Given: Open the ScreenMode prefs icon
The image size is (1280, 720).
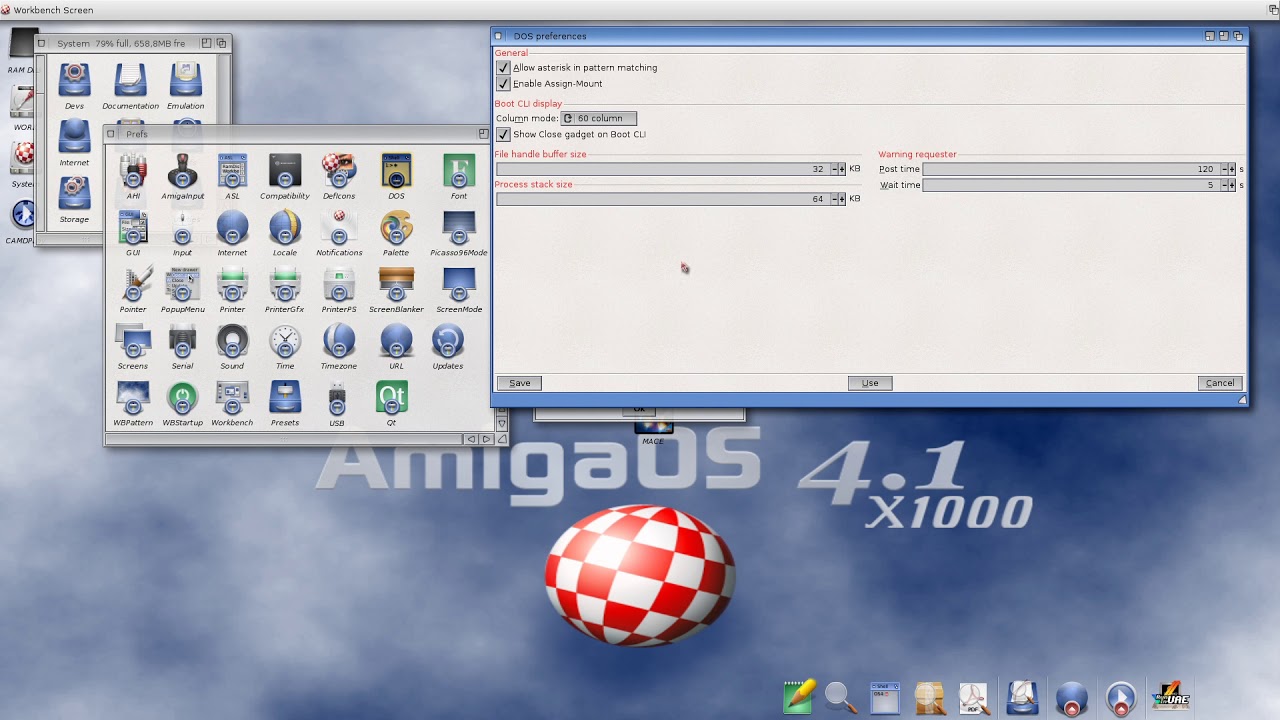Looking at the screenshot, I should (459, 285).
